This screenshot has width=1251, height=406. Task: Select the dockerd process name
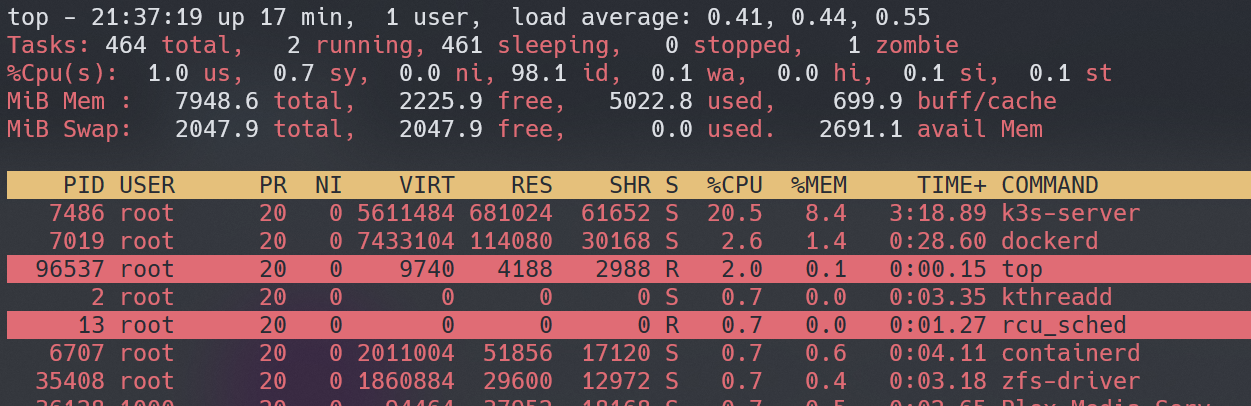(1049, 241)
